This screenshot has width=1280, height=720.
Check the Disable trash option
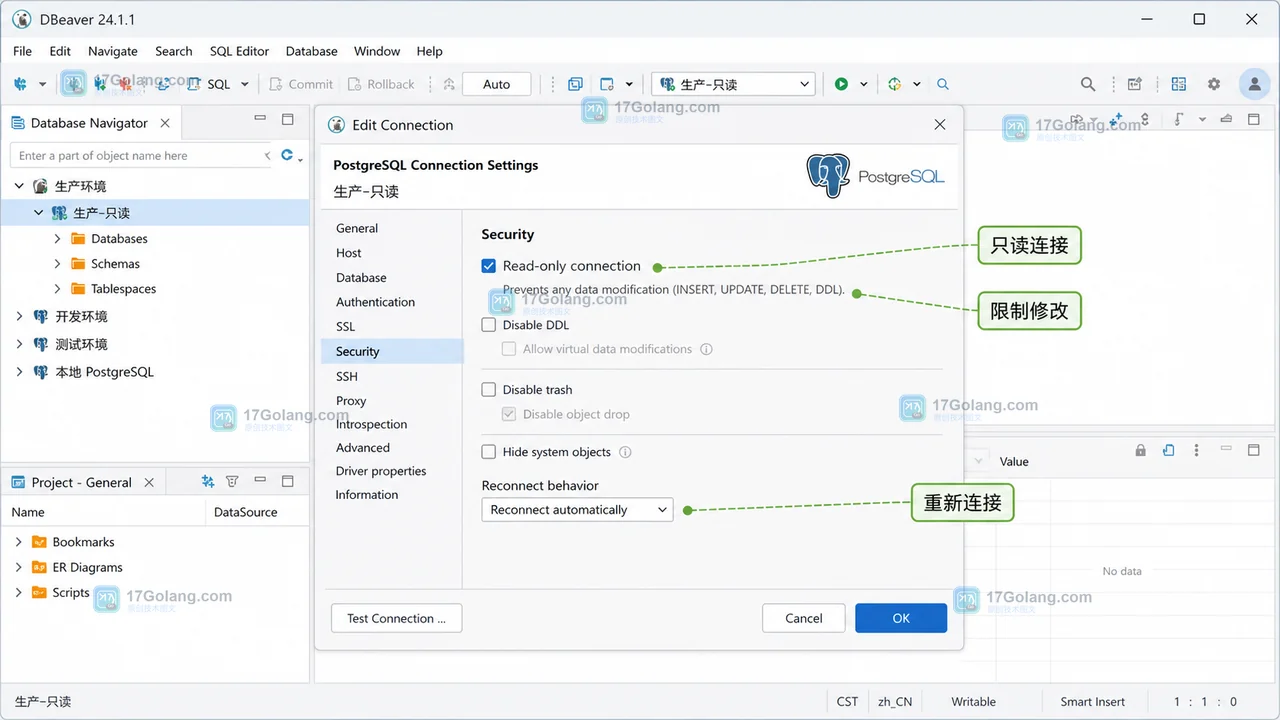point(489,390)
